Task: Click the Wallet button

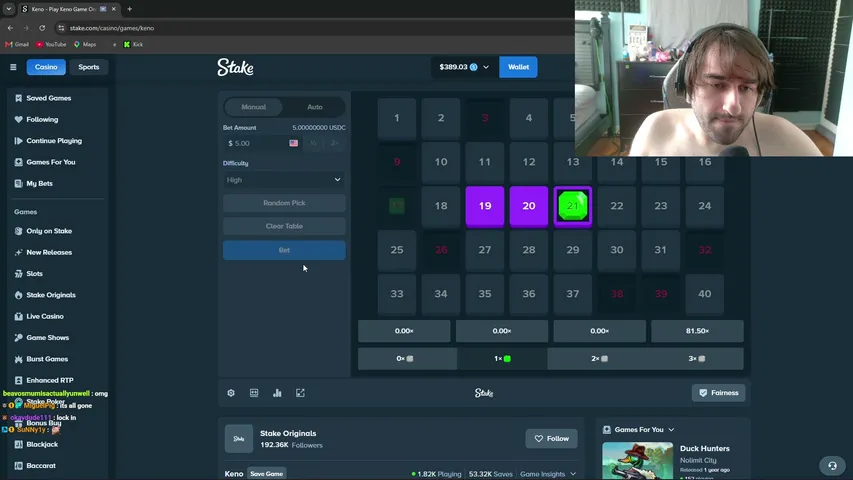Action: 518,67
